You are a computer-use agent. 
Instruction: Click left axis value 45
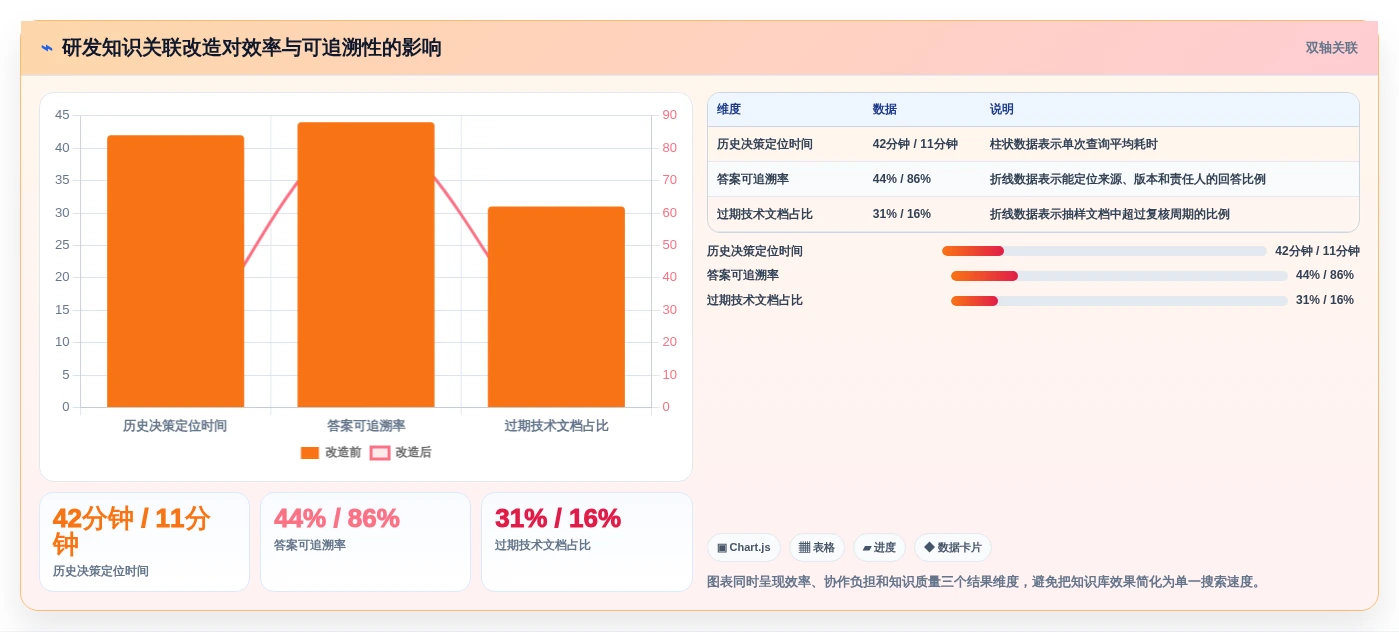(62, 115)
